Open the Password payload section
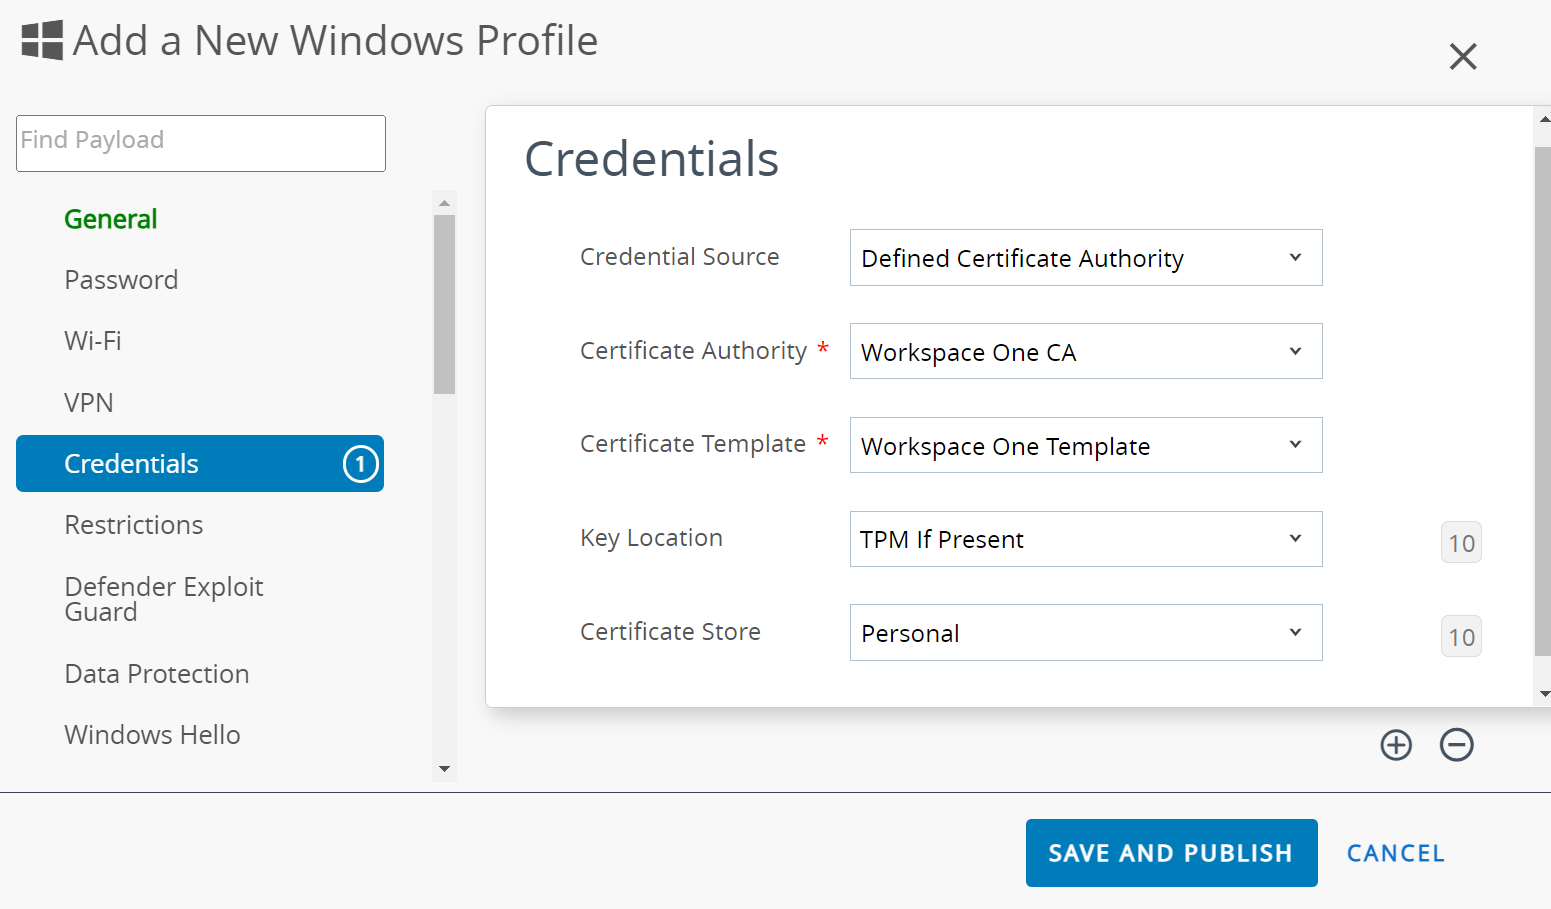Viewport: 1551px width, 909px height. [x=121, y=280]
